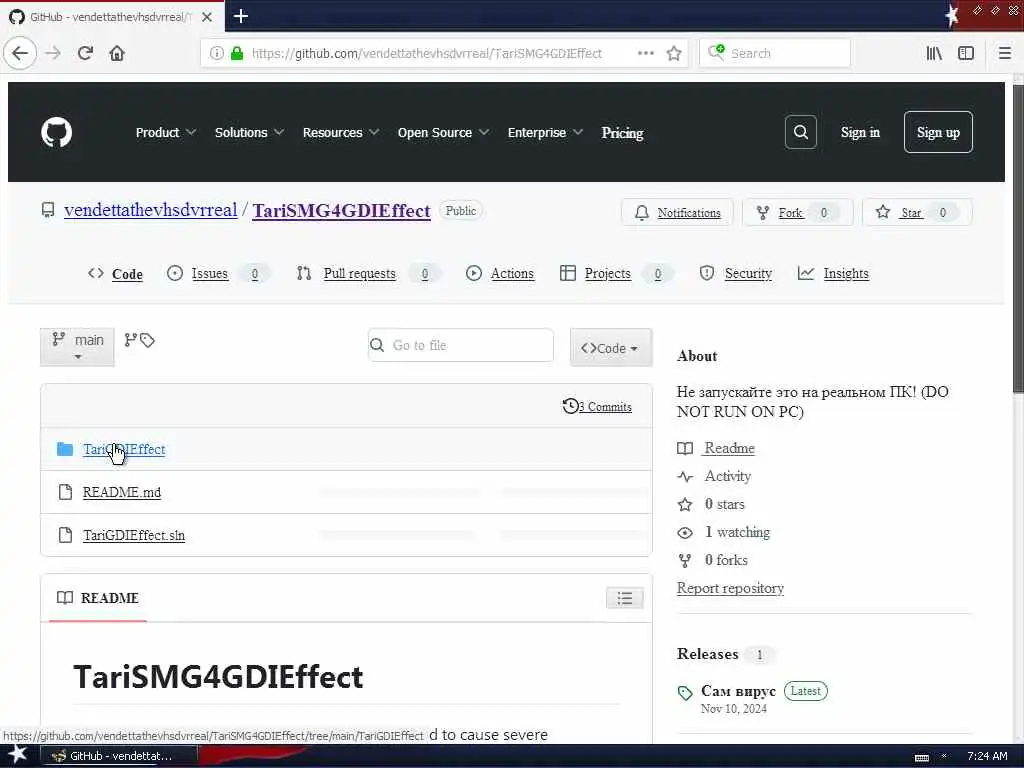Viewport: 1024px width, 768px height.
Task: Click the commits history clock icon
Action: [570, 406]
